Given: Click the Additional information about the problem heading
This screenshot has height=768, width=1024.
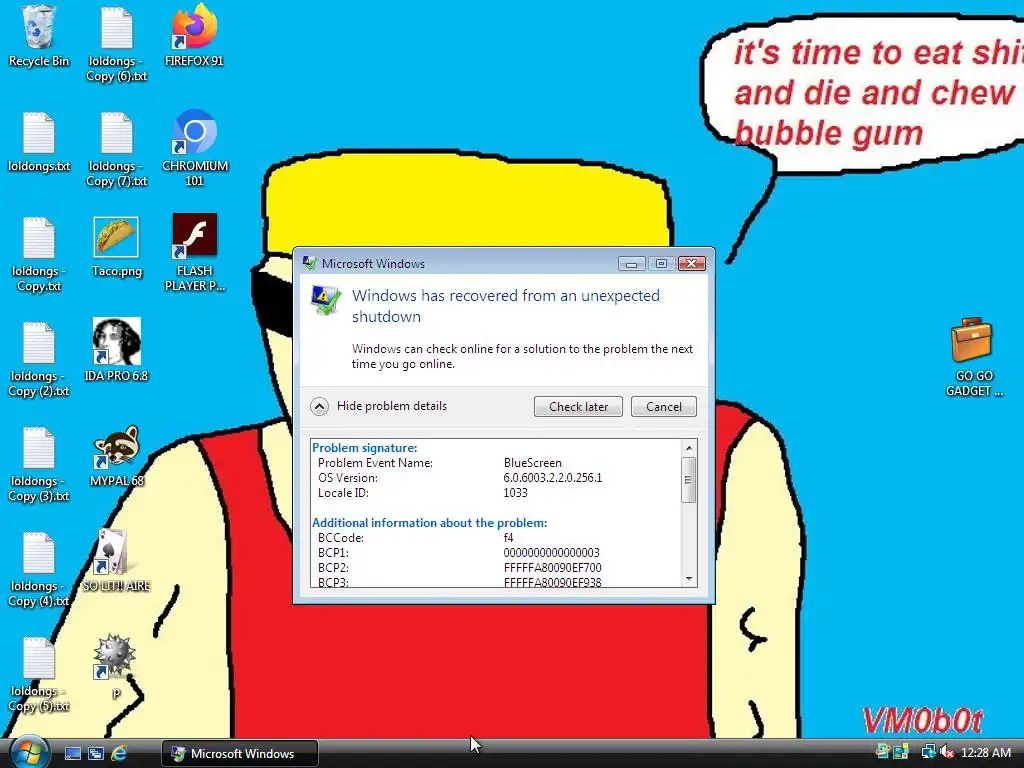Looking at the screenshot, I should coord(430,522).
